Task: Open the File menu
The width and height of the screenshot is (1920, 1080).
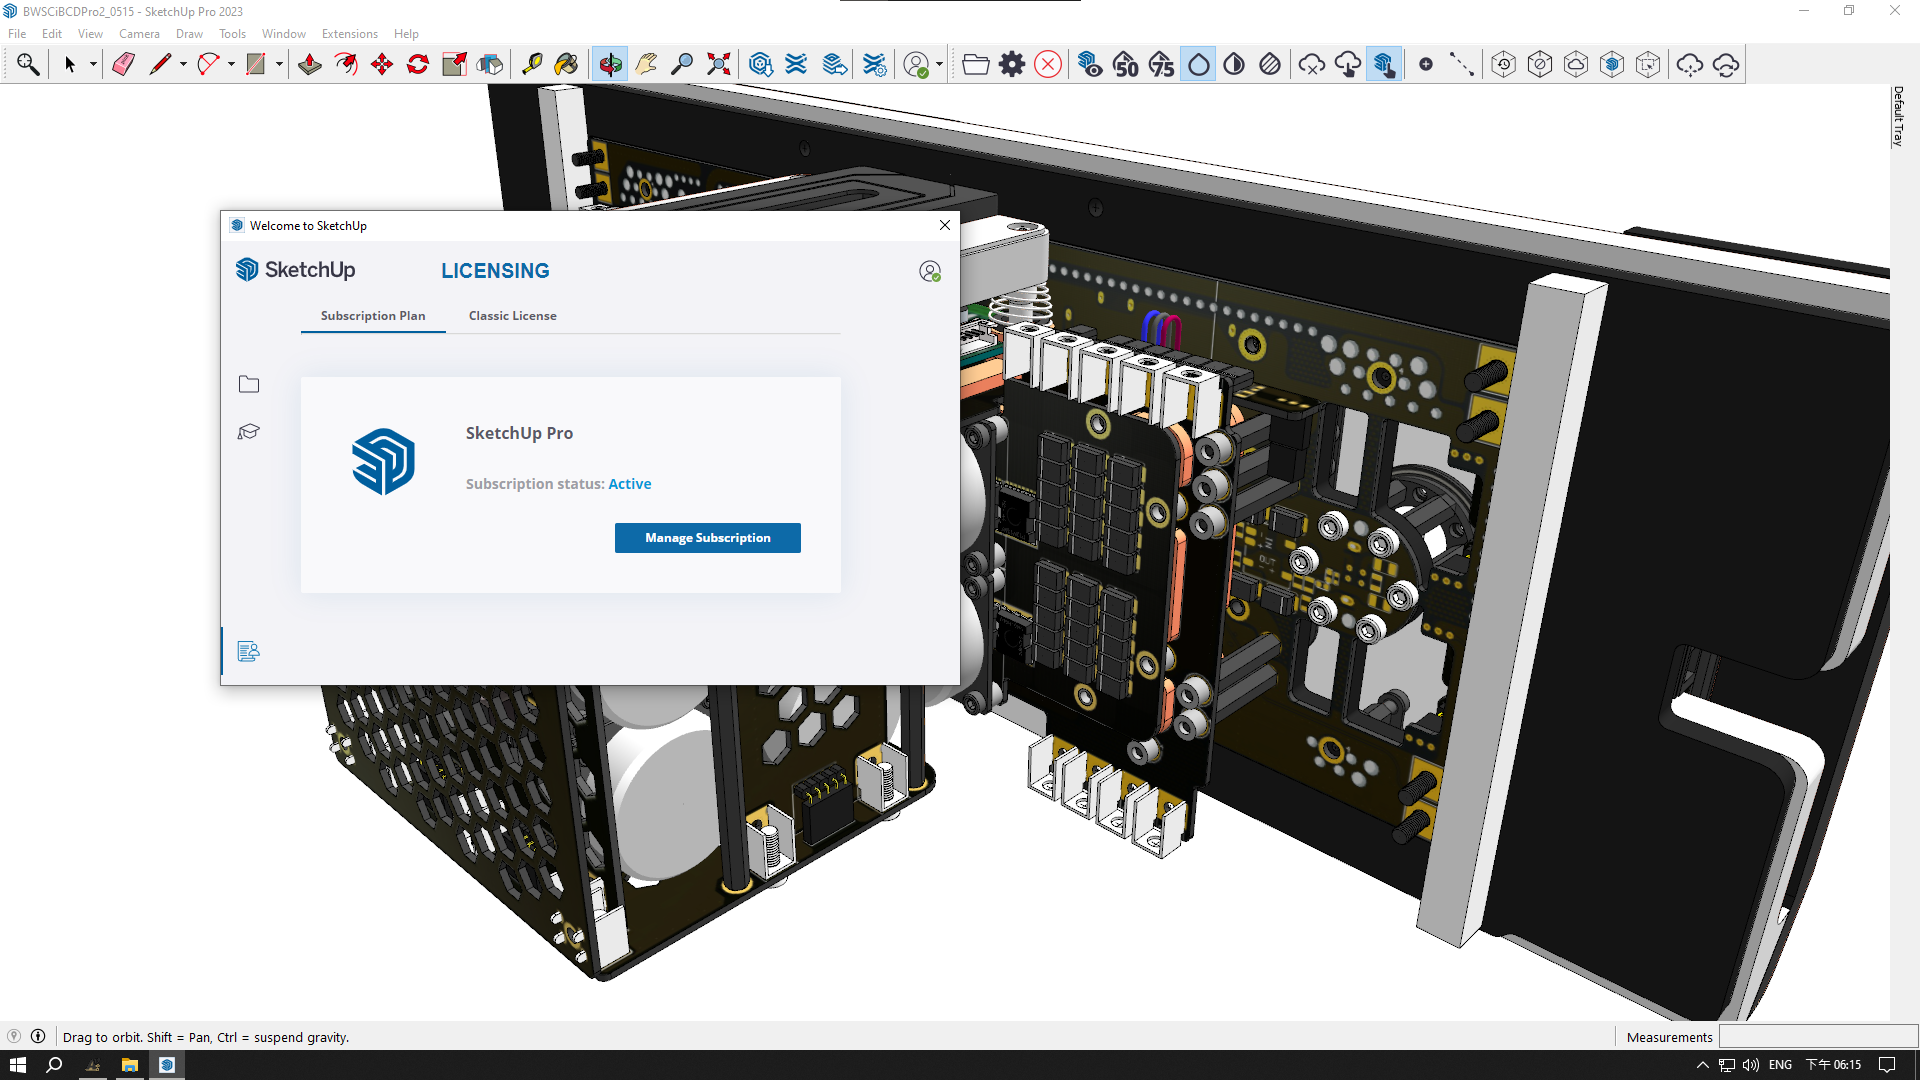Action: 17,33
